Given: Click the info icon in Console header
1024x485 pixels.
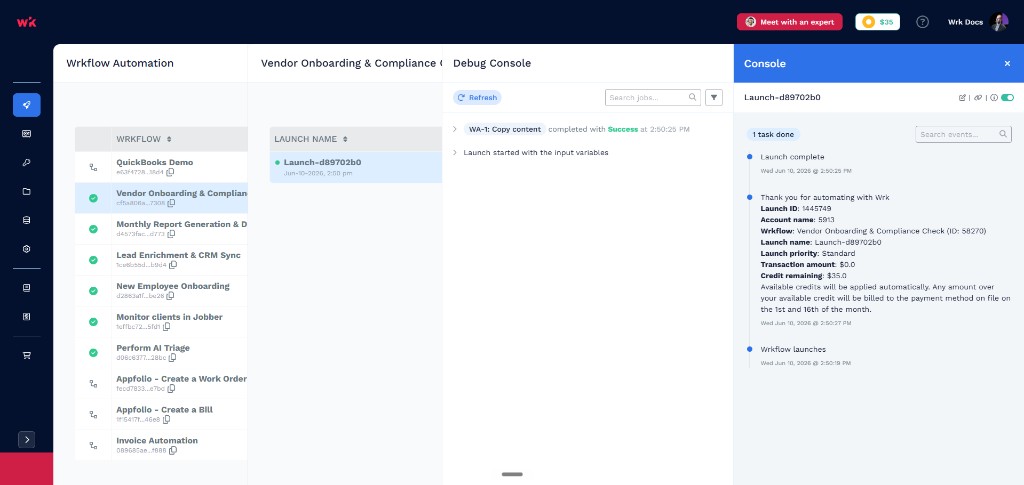Looking at the screenshot, I should pos(993,98).
